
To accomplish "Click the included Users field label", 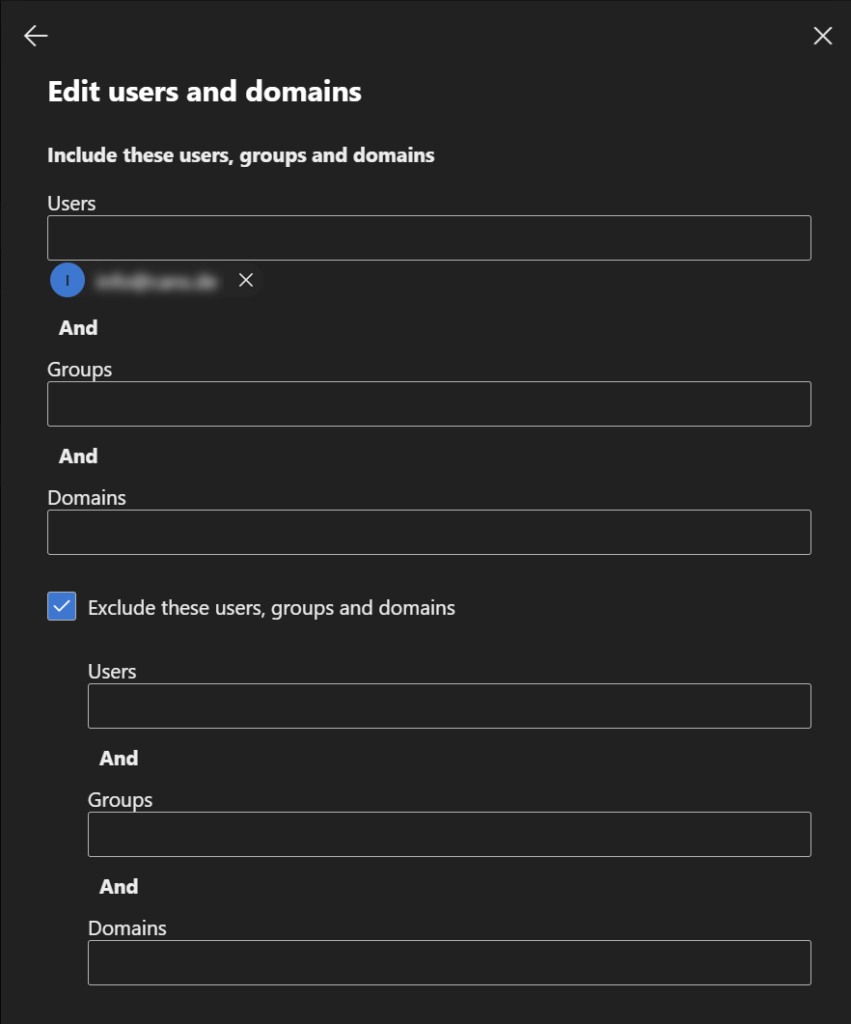I will [71, 203].
